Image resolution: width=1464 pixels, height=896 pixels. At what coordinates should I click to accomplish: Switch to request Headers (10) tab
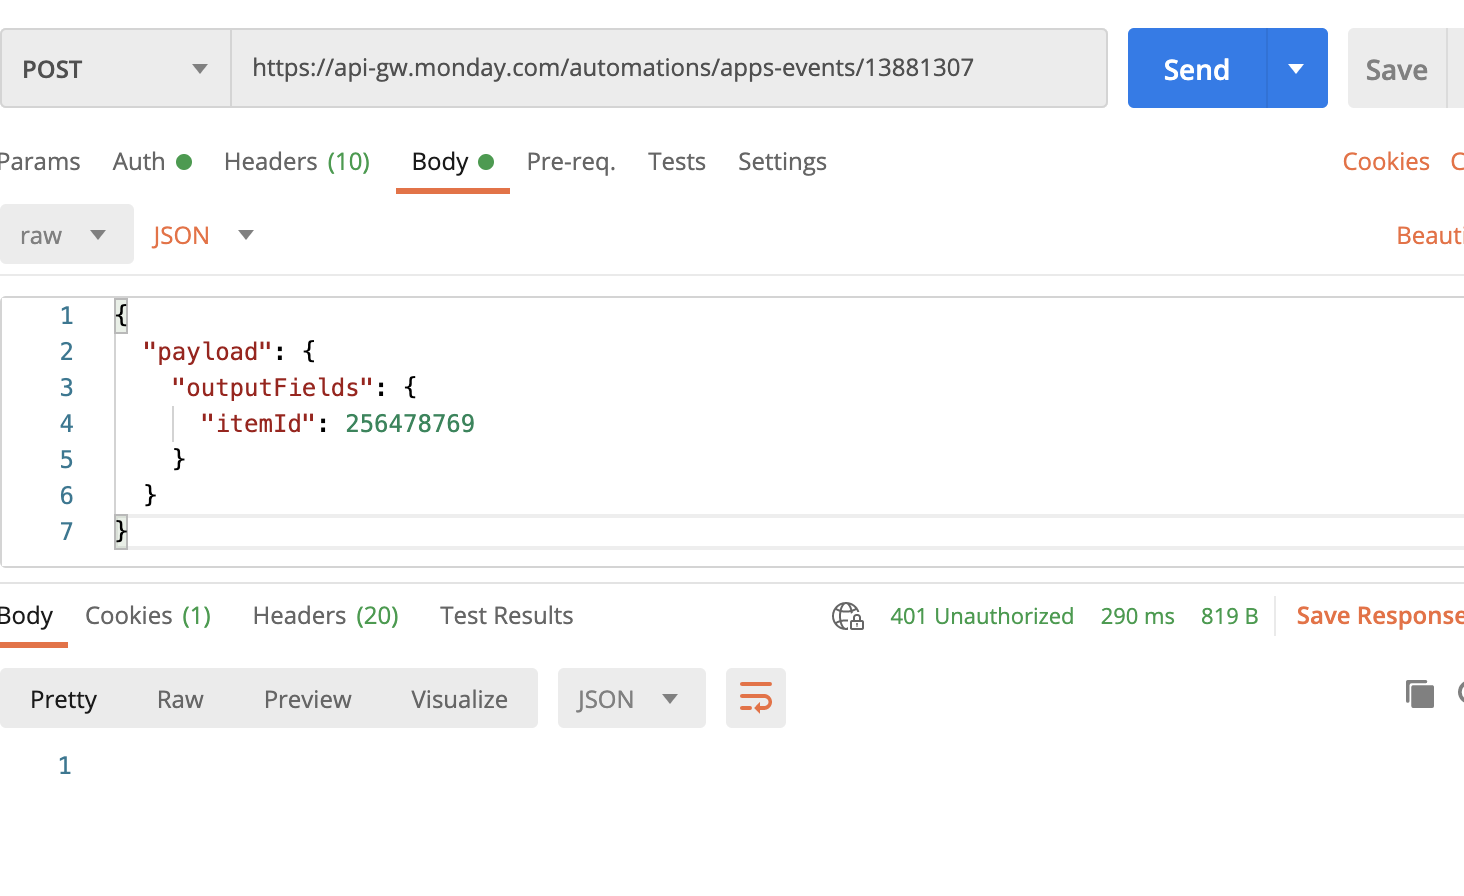[x=297, y=162]
